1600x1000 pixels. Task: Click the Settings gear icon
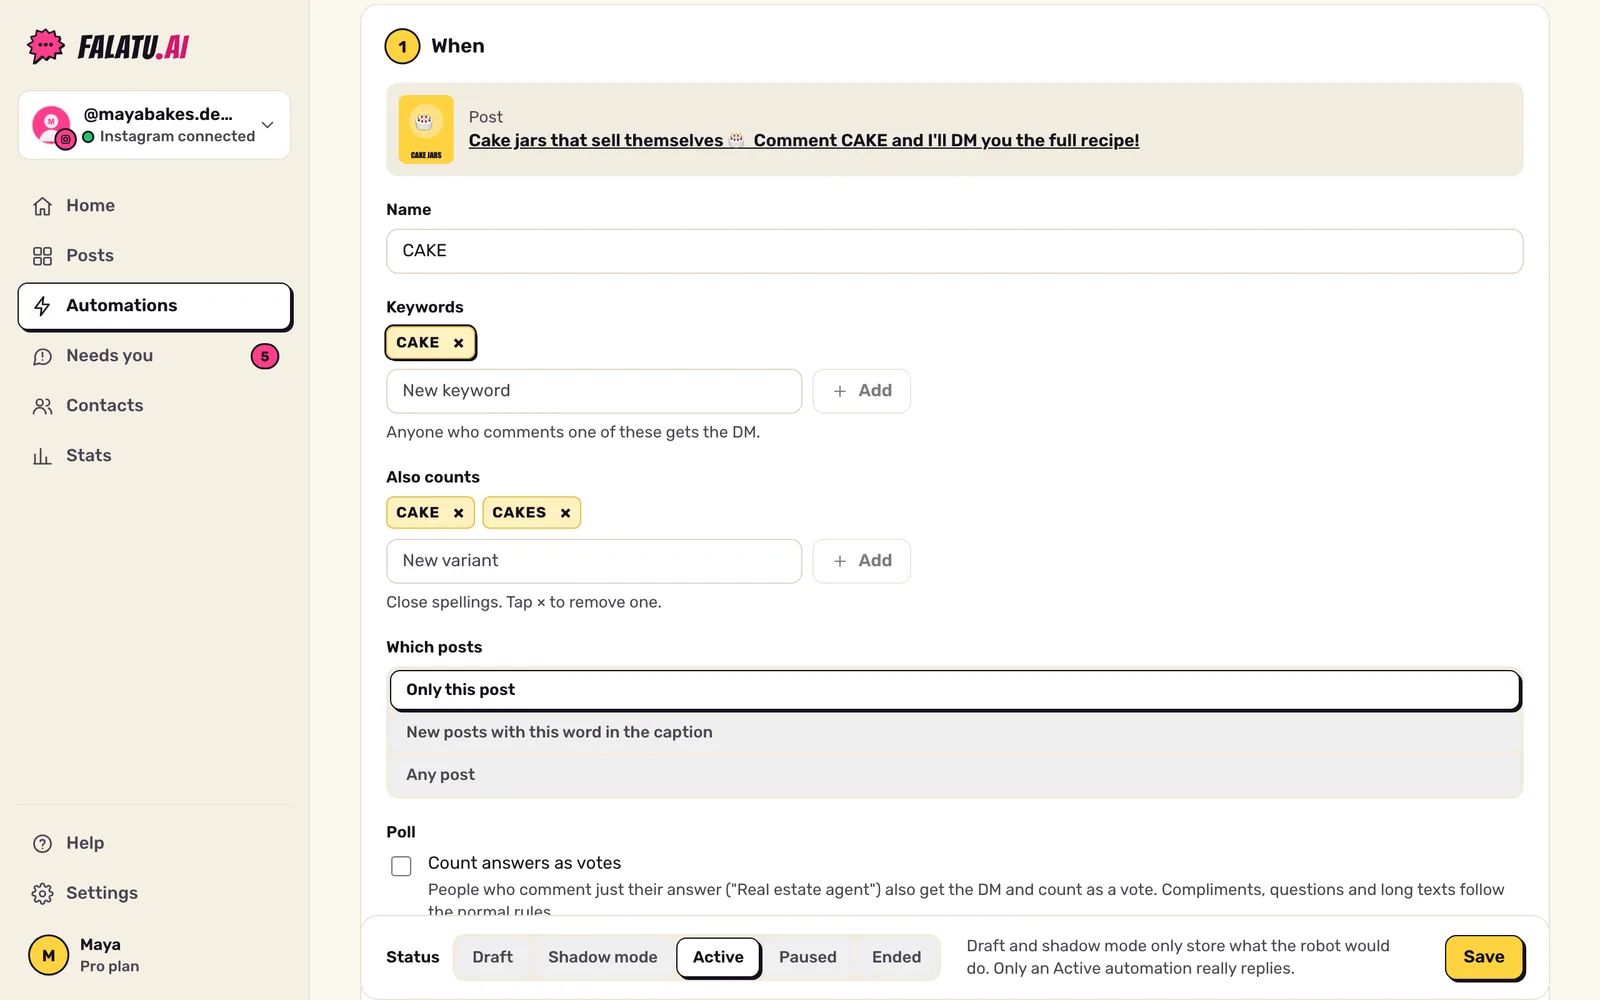[42, 893]
